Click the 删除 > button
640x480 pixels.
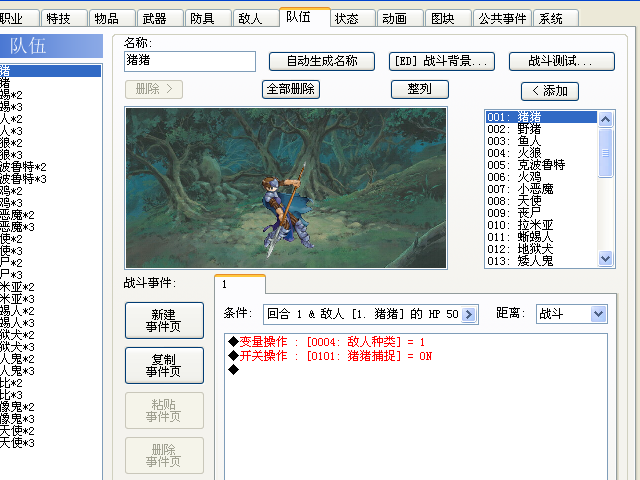tap(154, 89)
